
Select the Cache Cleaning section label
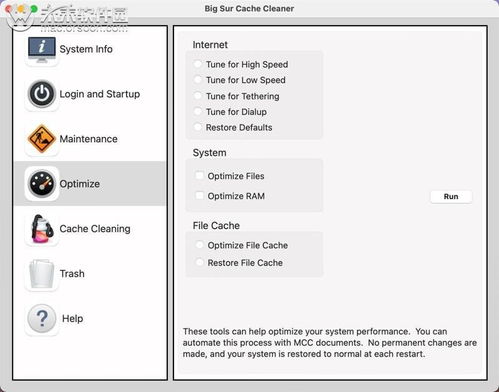click(x=95, y=229)
